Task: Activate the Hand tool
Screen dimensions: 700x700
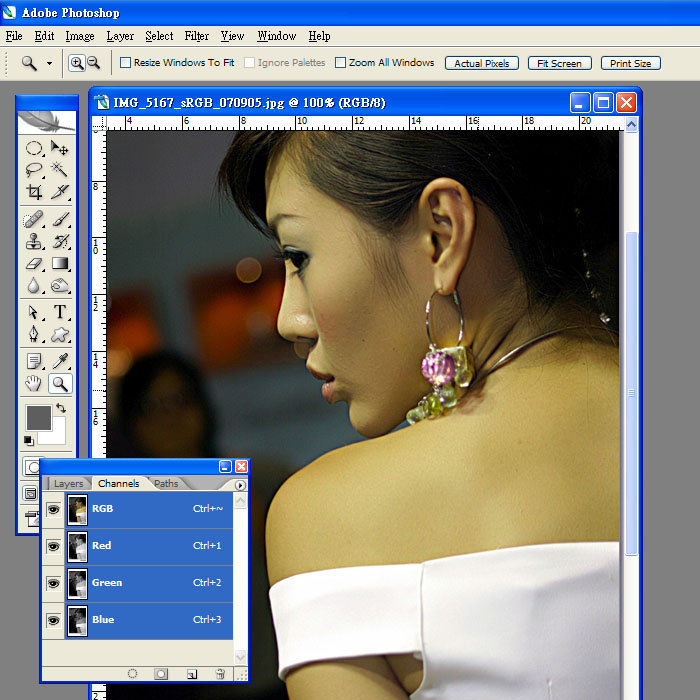Action: (x=34, y=383)
